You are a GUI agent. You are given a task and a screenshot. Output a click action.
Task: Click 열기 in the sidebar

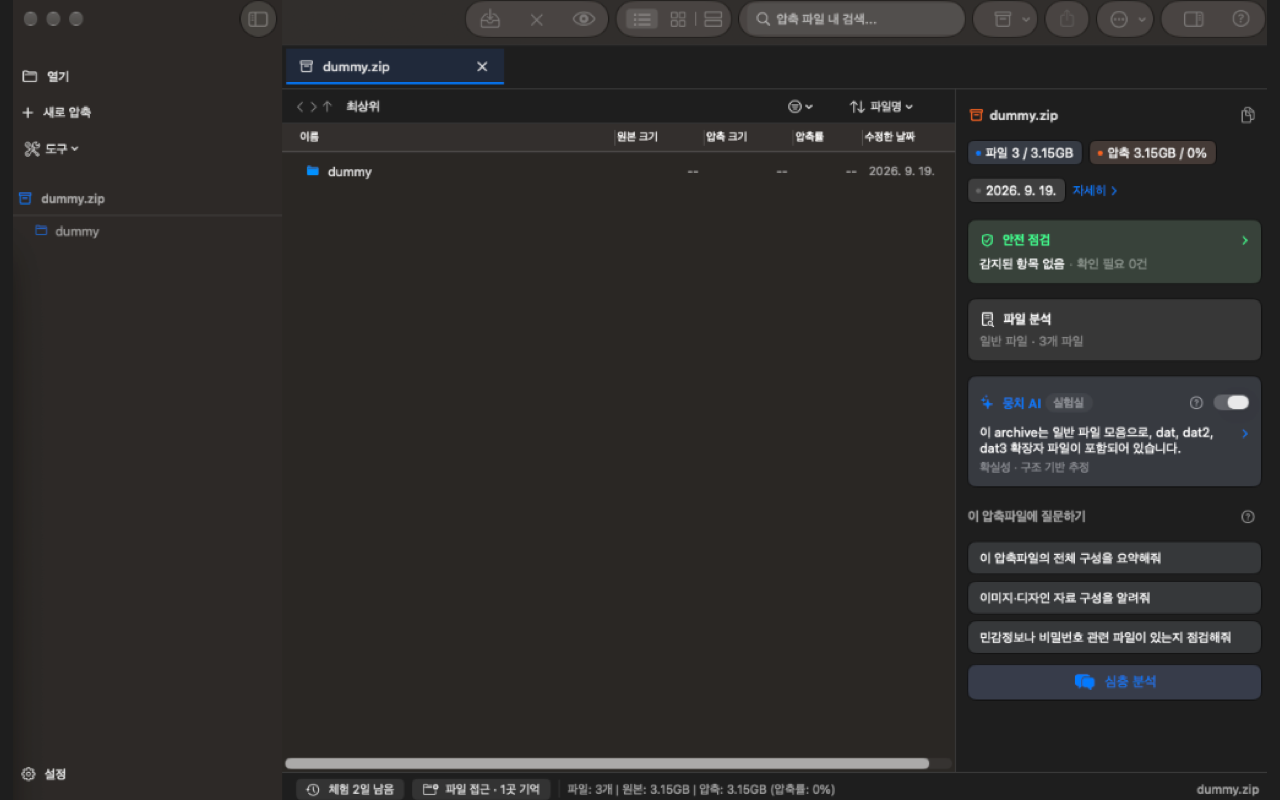(x=46, y=76)
